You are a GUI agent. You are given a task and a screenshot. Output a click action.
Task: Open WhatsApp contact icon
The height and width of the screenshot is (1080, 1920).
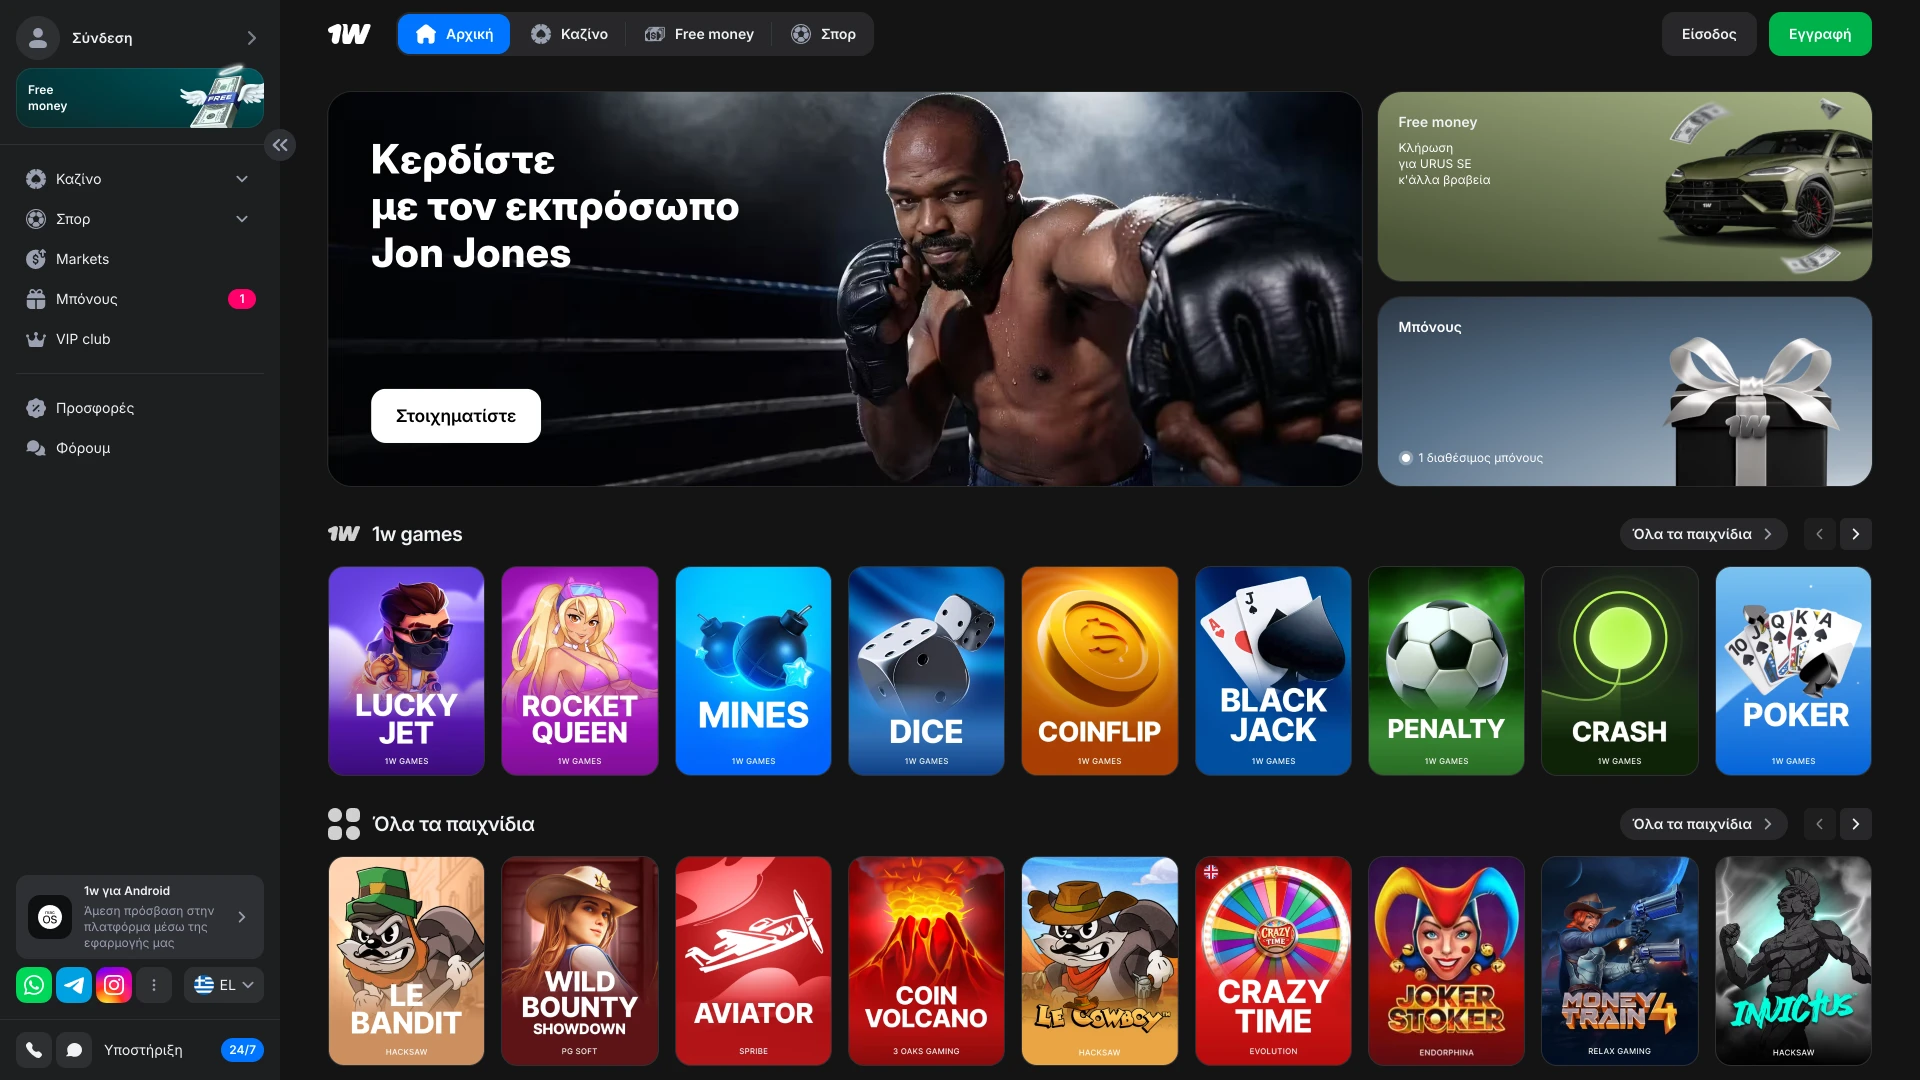tap(34, 985)
